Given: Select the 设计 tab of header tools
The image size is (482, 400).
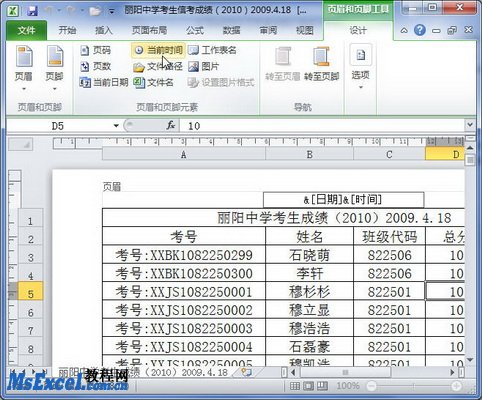Looking at the screenshot, I should pyautogui.click(x=358, y=30).
